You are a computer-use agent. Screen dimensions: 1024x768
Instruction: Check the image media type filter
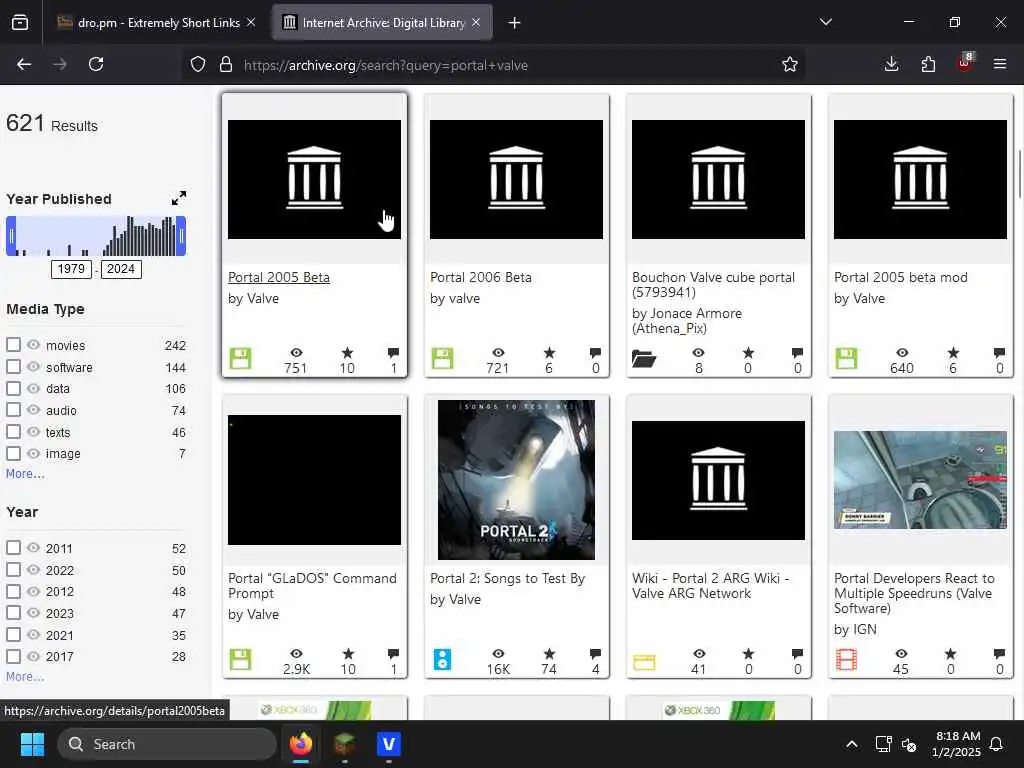pyautogui.click(x=13, y=453)
